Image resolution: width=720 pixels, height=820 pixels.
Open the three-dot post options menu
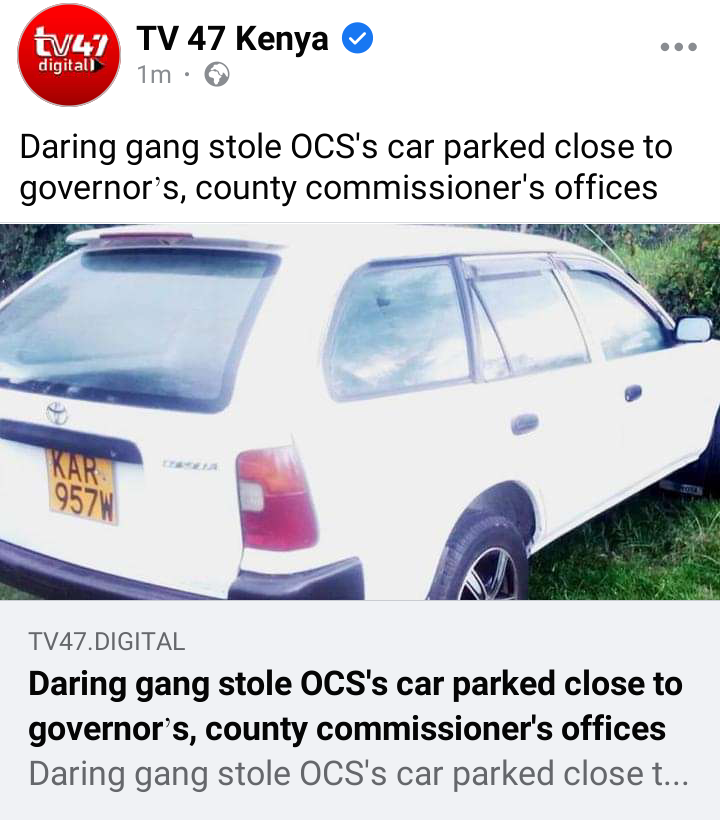pos(678,47)
